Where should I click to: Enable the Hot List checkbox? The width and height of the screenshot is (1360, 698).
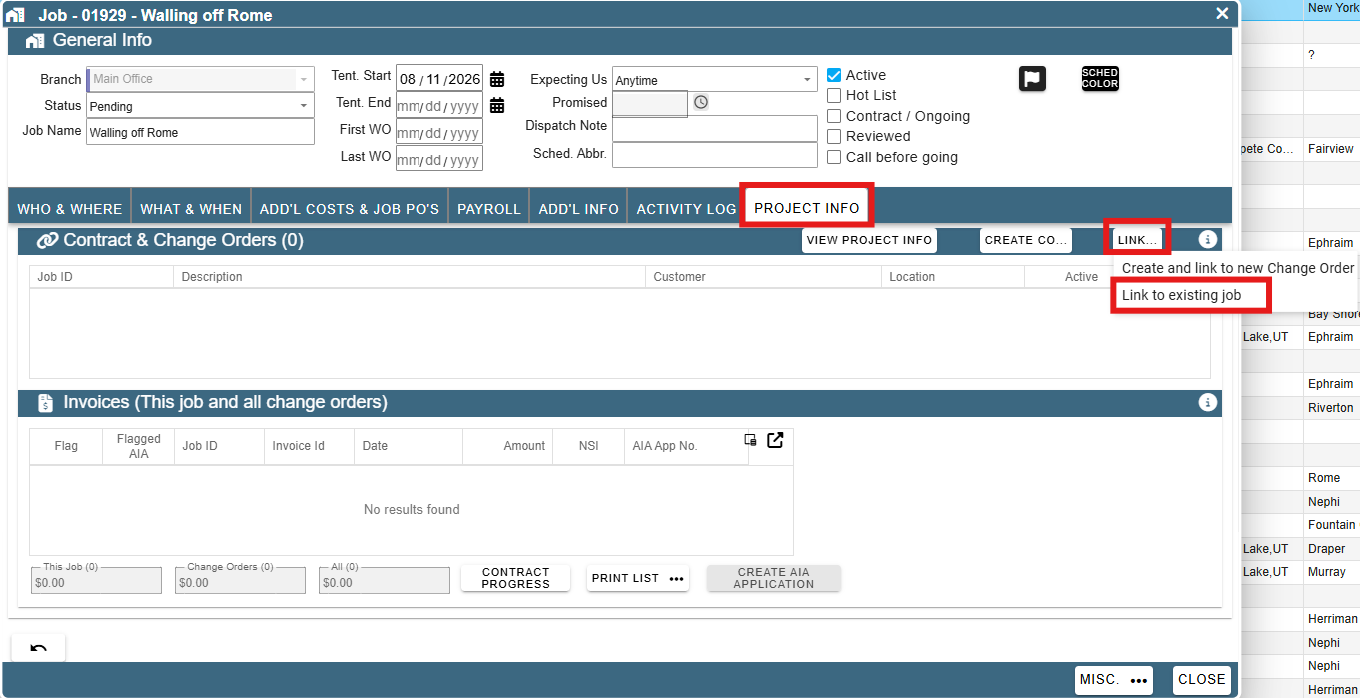834,95
